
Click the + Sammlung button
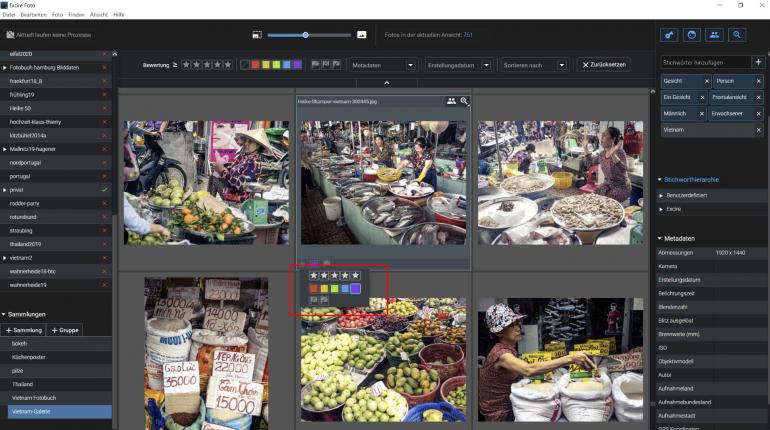point(24,329)
